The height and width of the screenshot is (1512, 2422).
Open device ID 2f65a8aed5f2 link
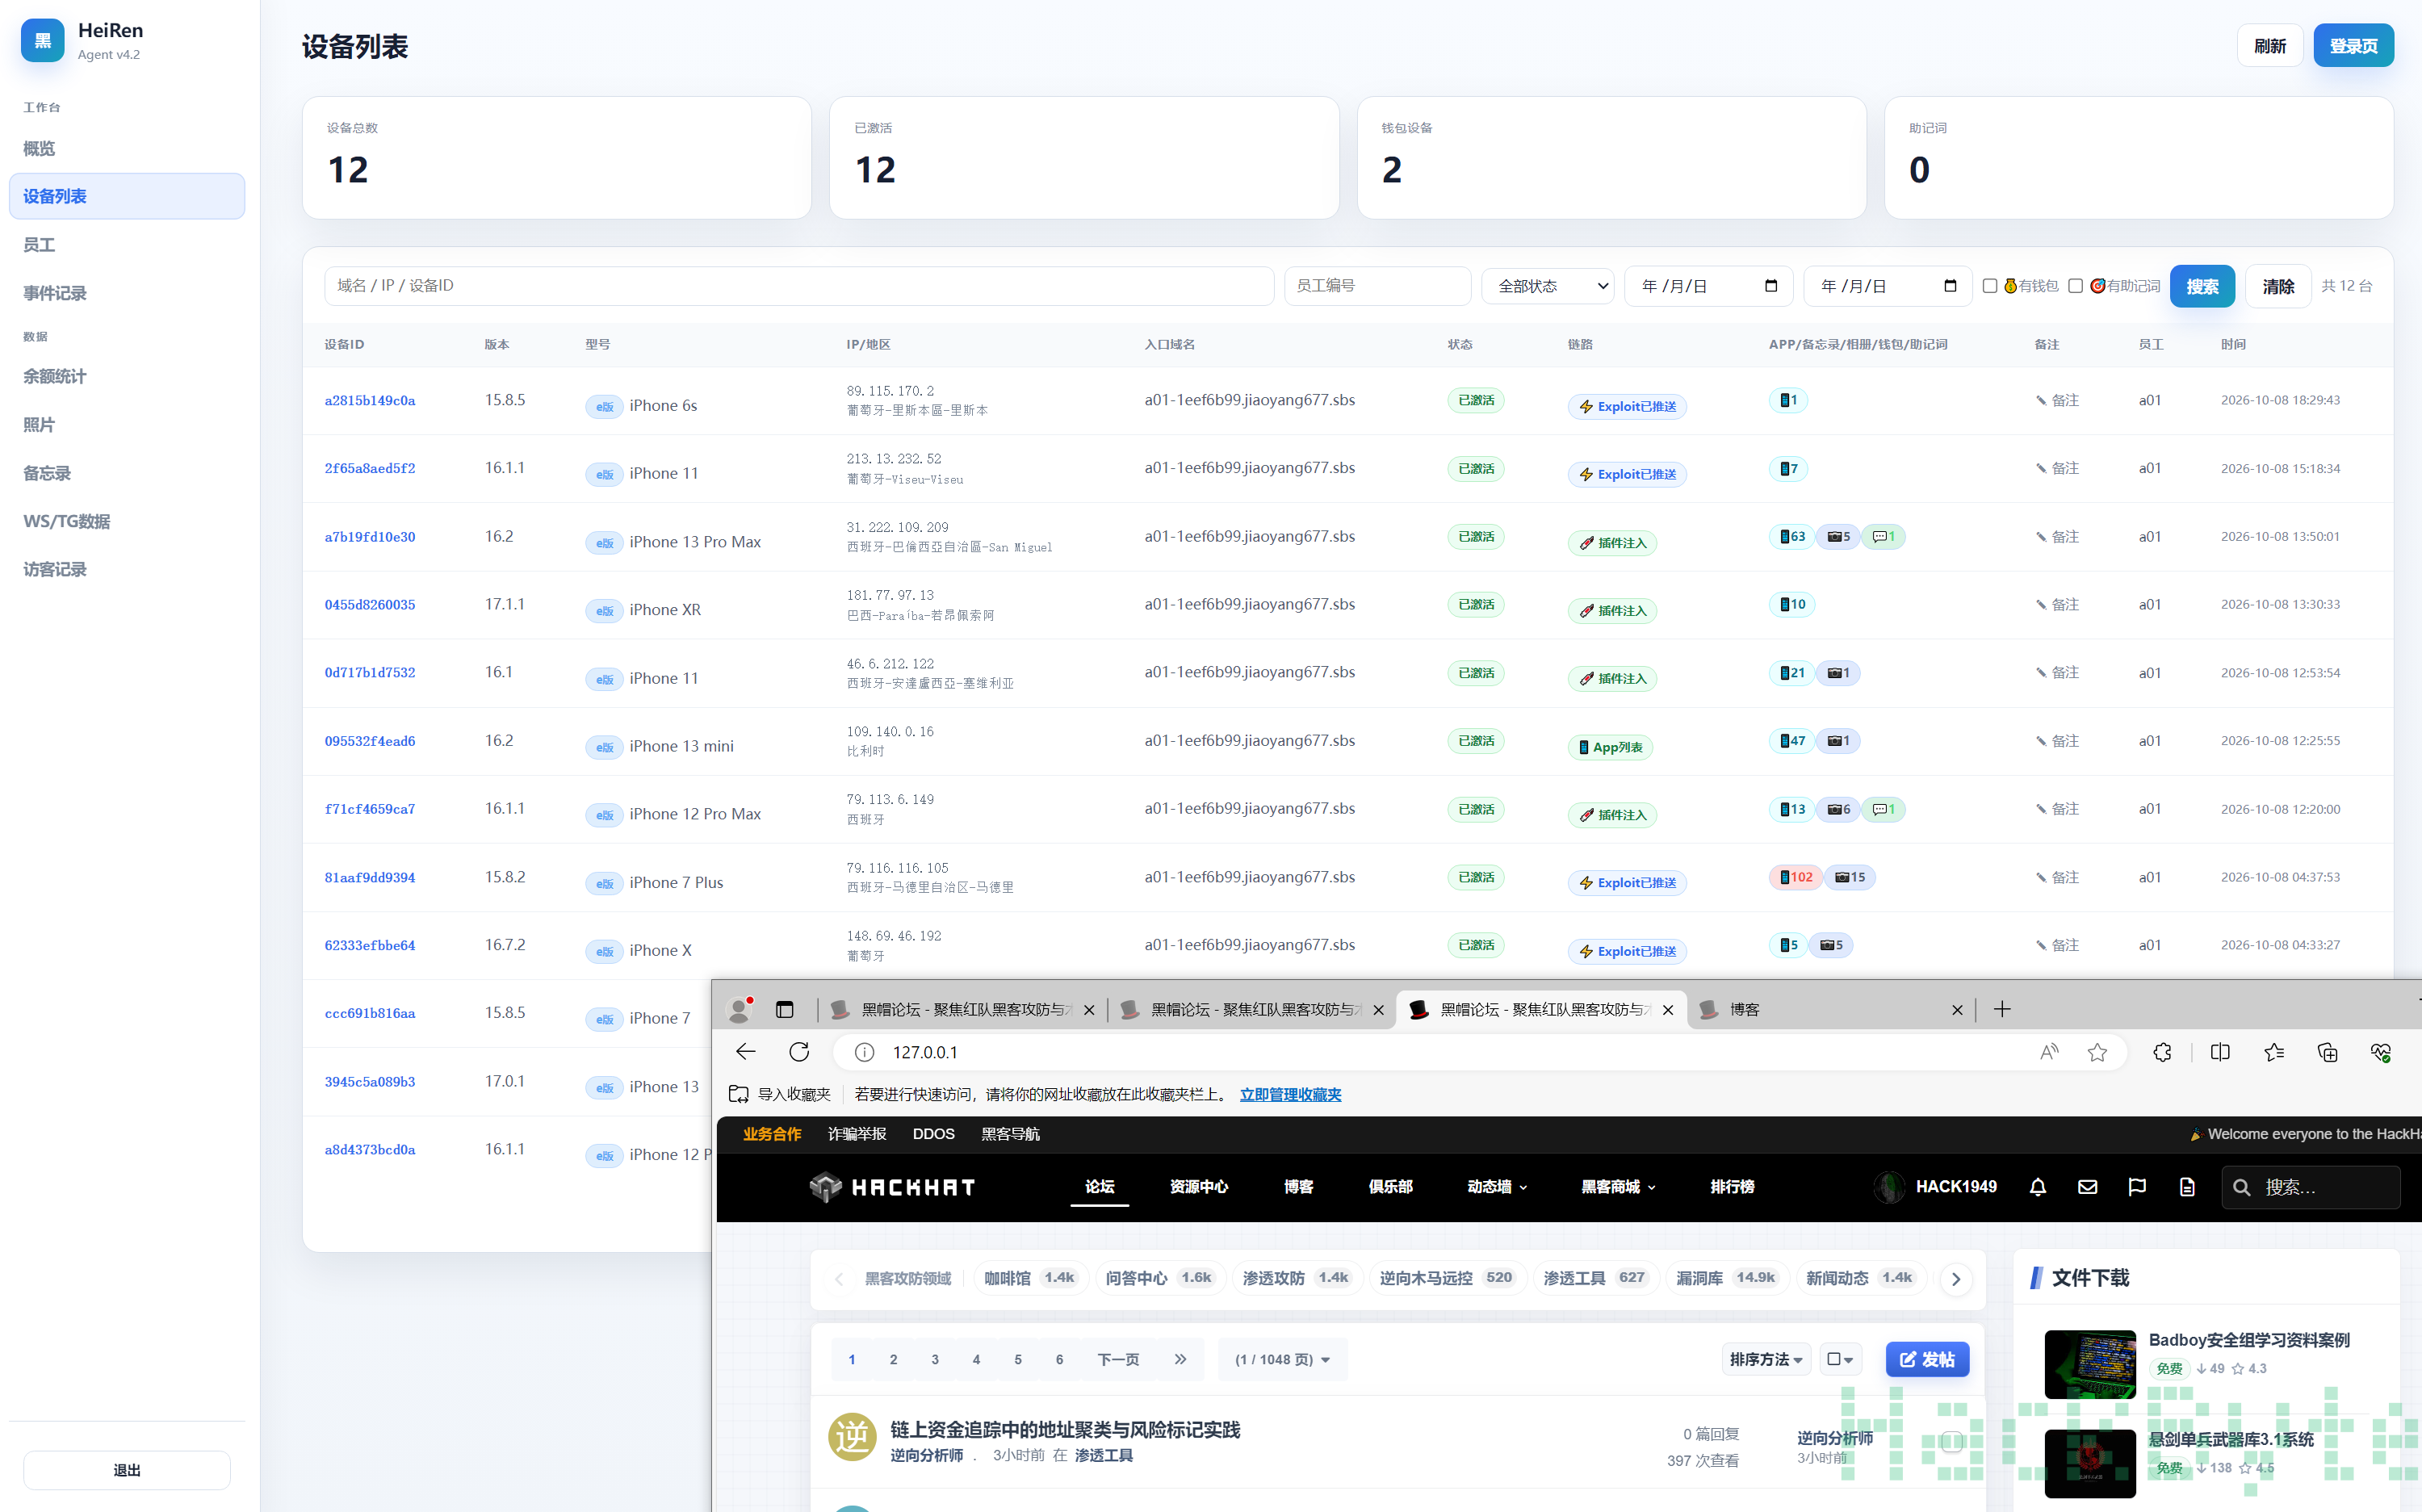point(370,468)
